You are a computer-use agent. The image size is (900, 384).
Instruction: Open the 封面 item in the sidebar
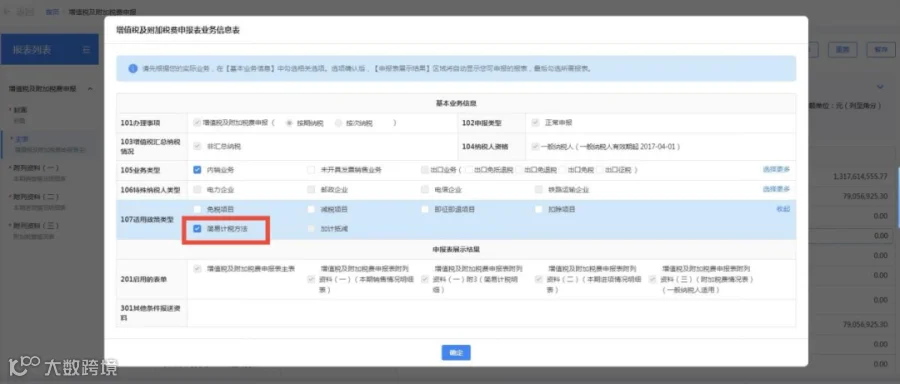tap(21, 109)
